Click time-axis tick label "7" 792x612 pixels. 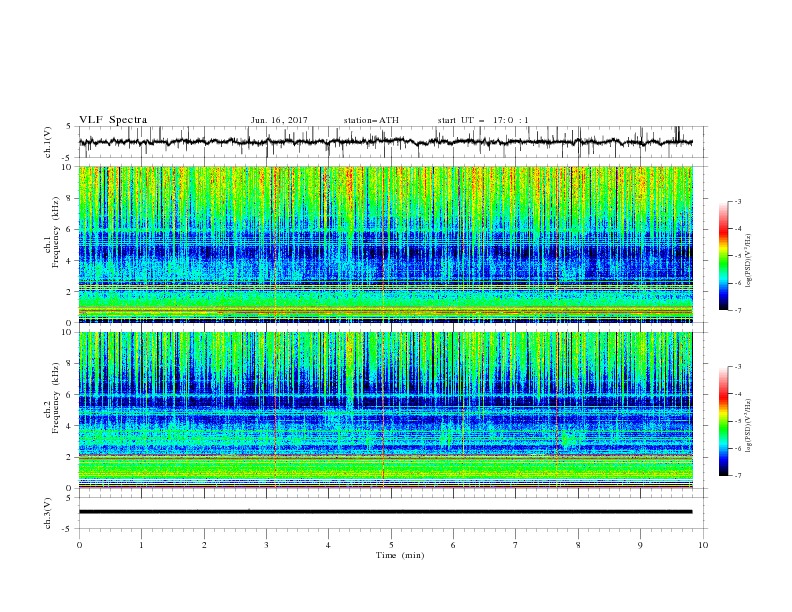tap(516, 545)
